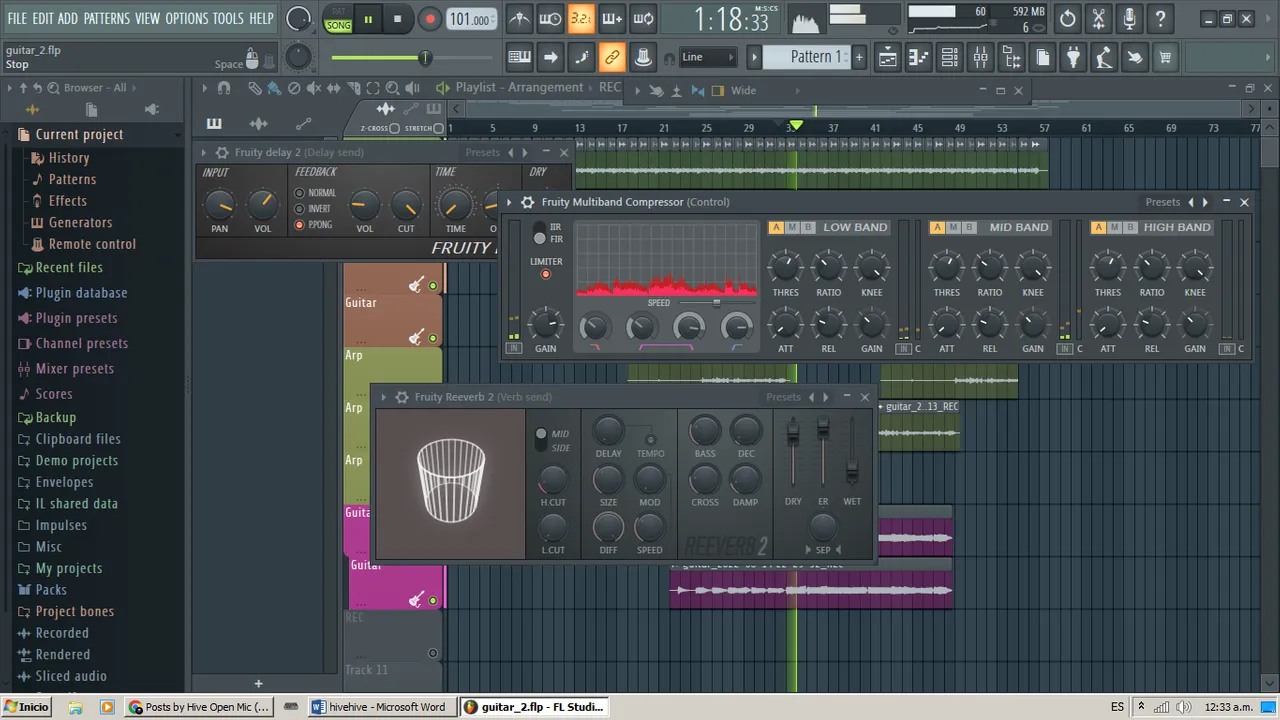Open Channel presets folder in browser

(82, 343)
